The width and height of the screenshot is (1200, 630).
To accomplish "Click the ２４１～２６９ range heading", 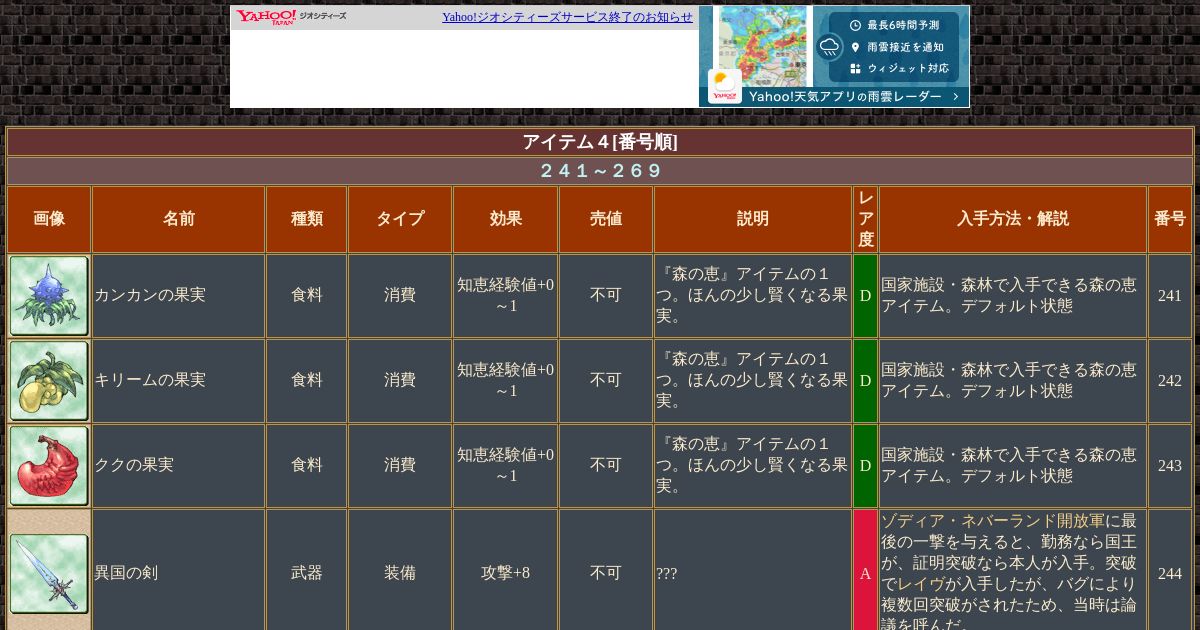I will (x=600, y=171).
